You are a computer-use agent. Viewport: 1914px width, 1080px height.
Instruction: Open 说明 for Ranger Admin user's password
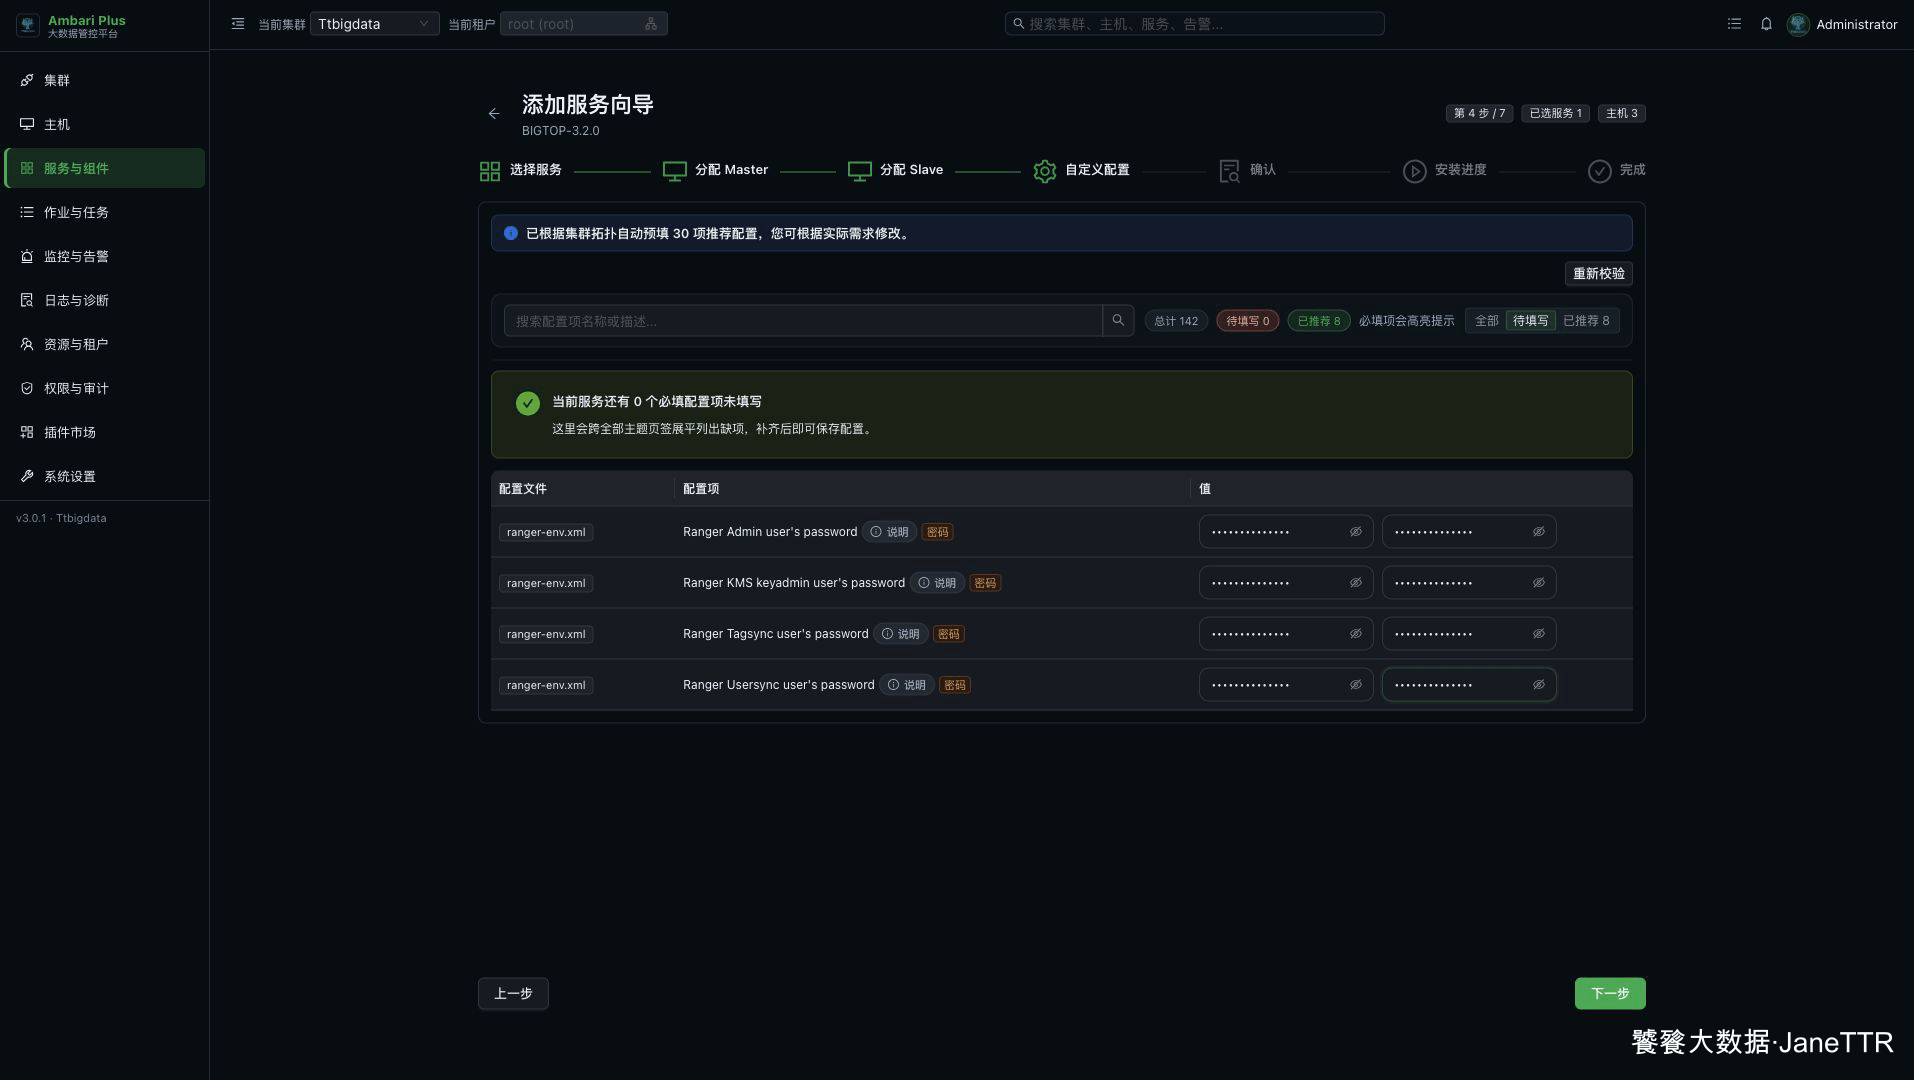889,532
